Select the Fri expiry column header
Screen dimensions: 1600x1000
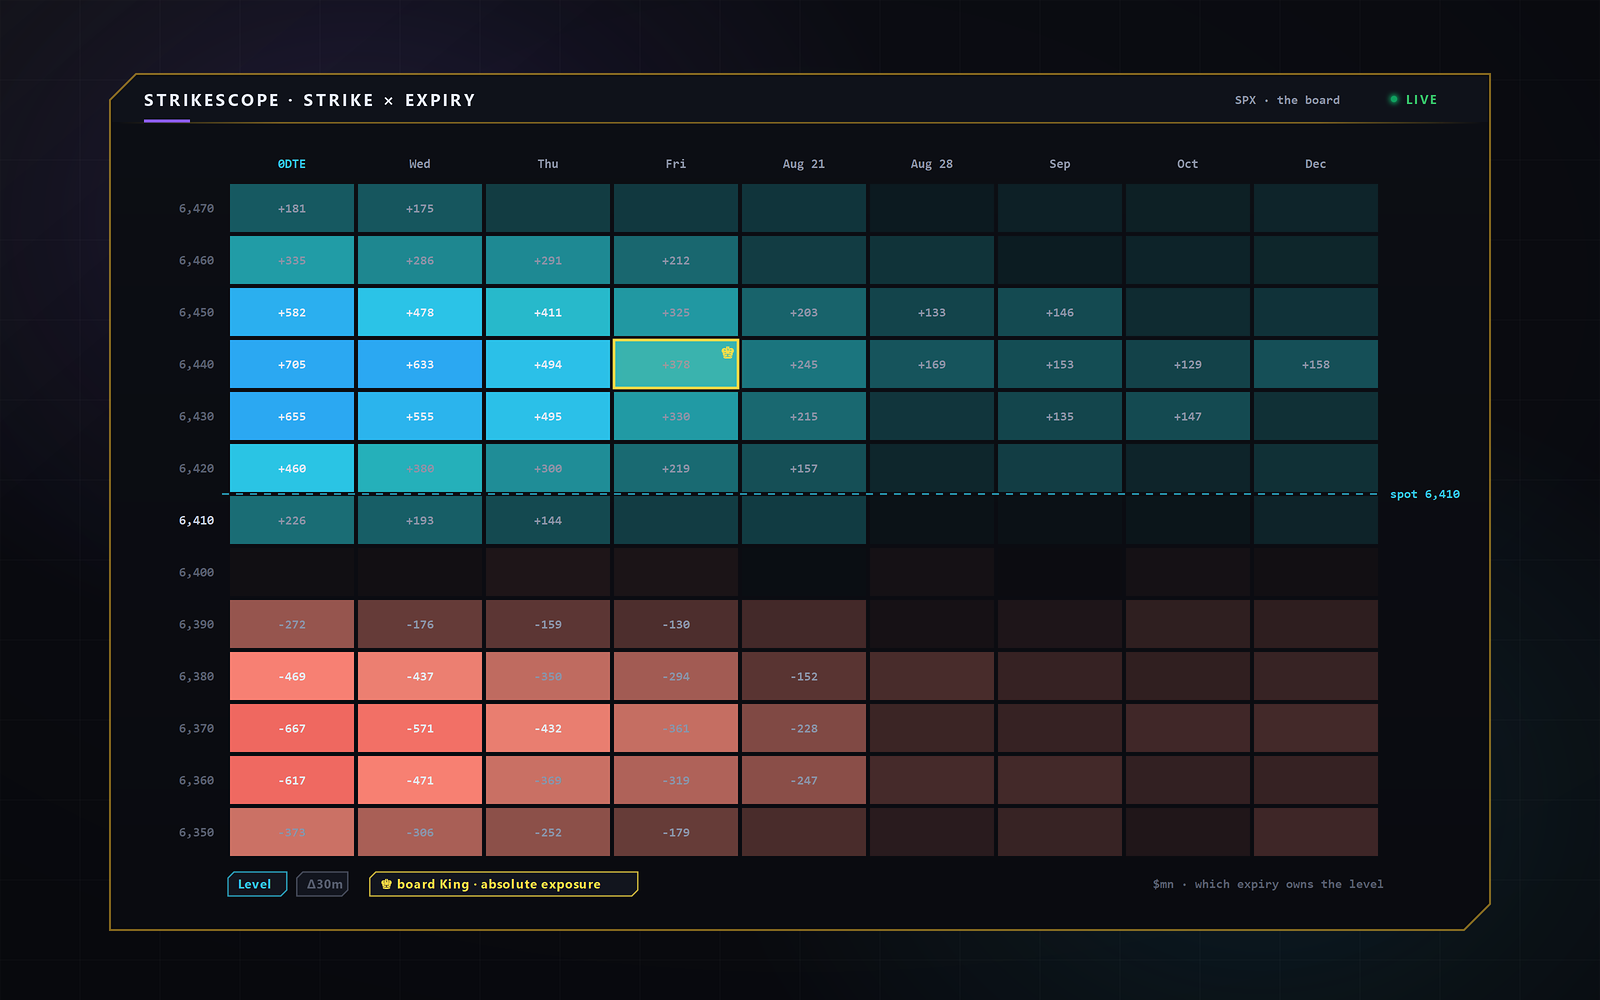[x=676, y=164]
